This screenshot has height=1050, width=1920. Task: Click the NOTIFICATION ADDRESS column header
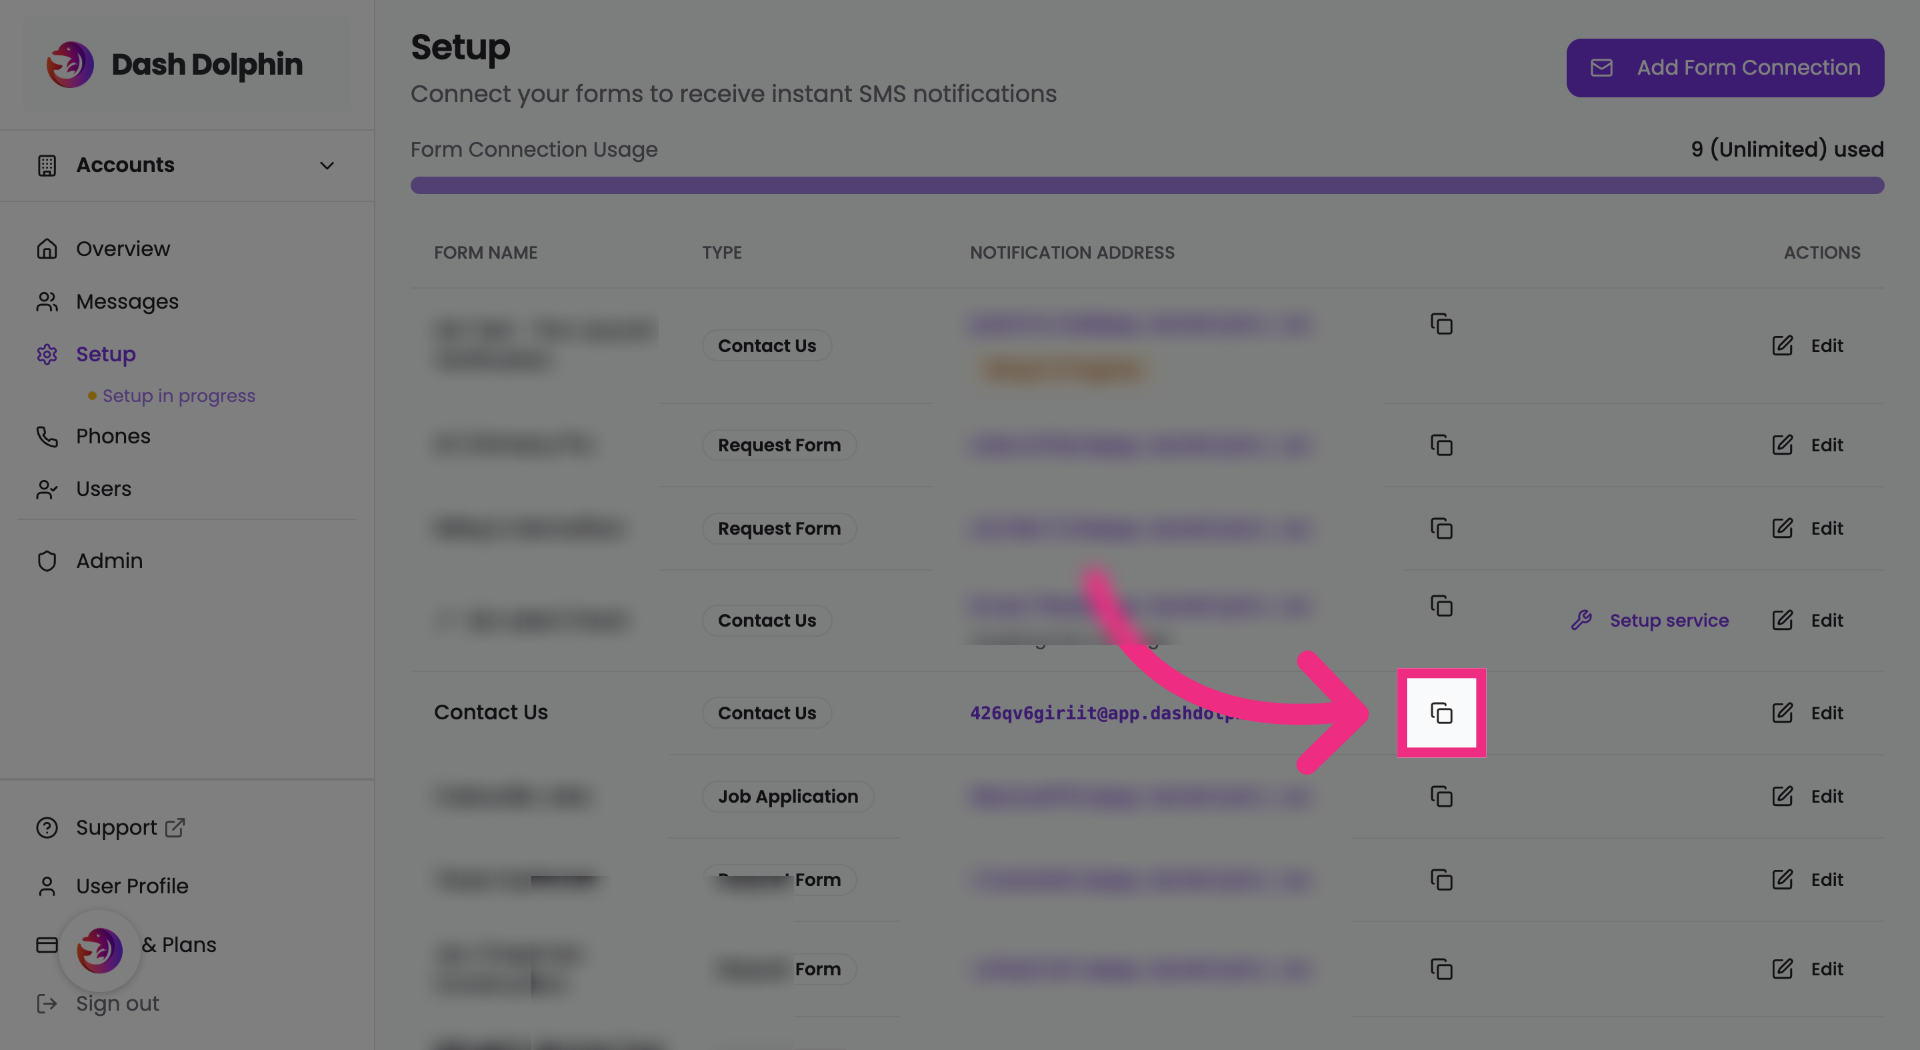(x=1072, y=253)
